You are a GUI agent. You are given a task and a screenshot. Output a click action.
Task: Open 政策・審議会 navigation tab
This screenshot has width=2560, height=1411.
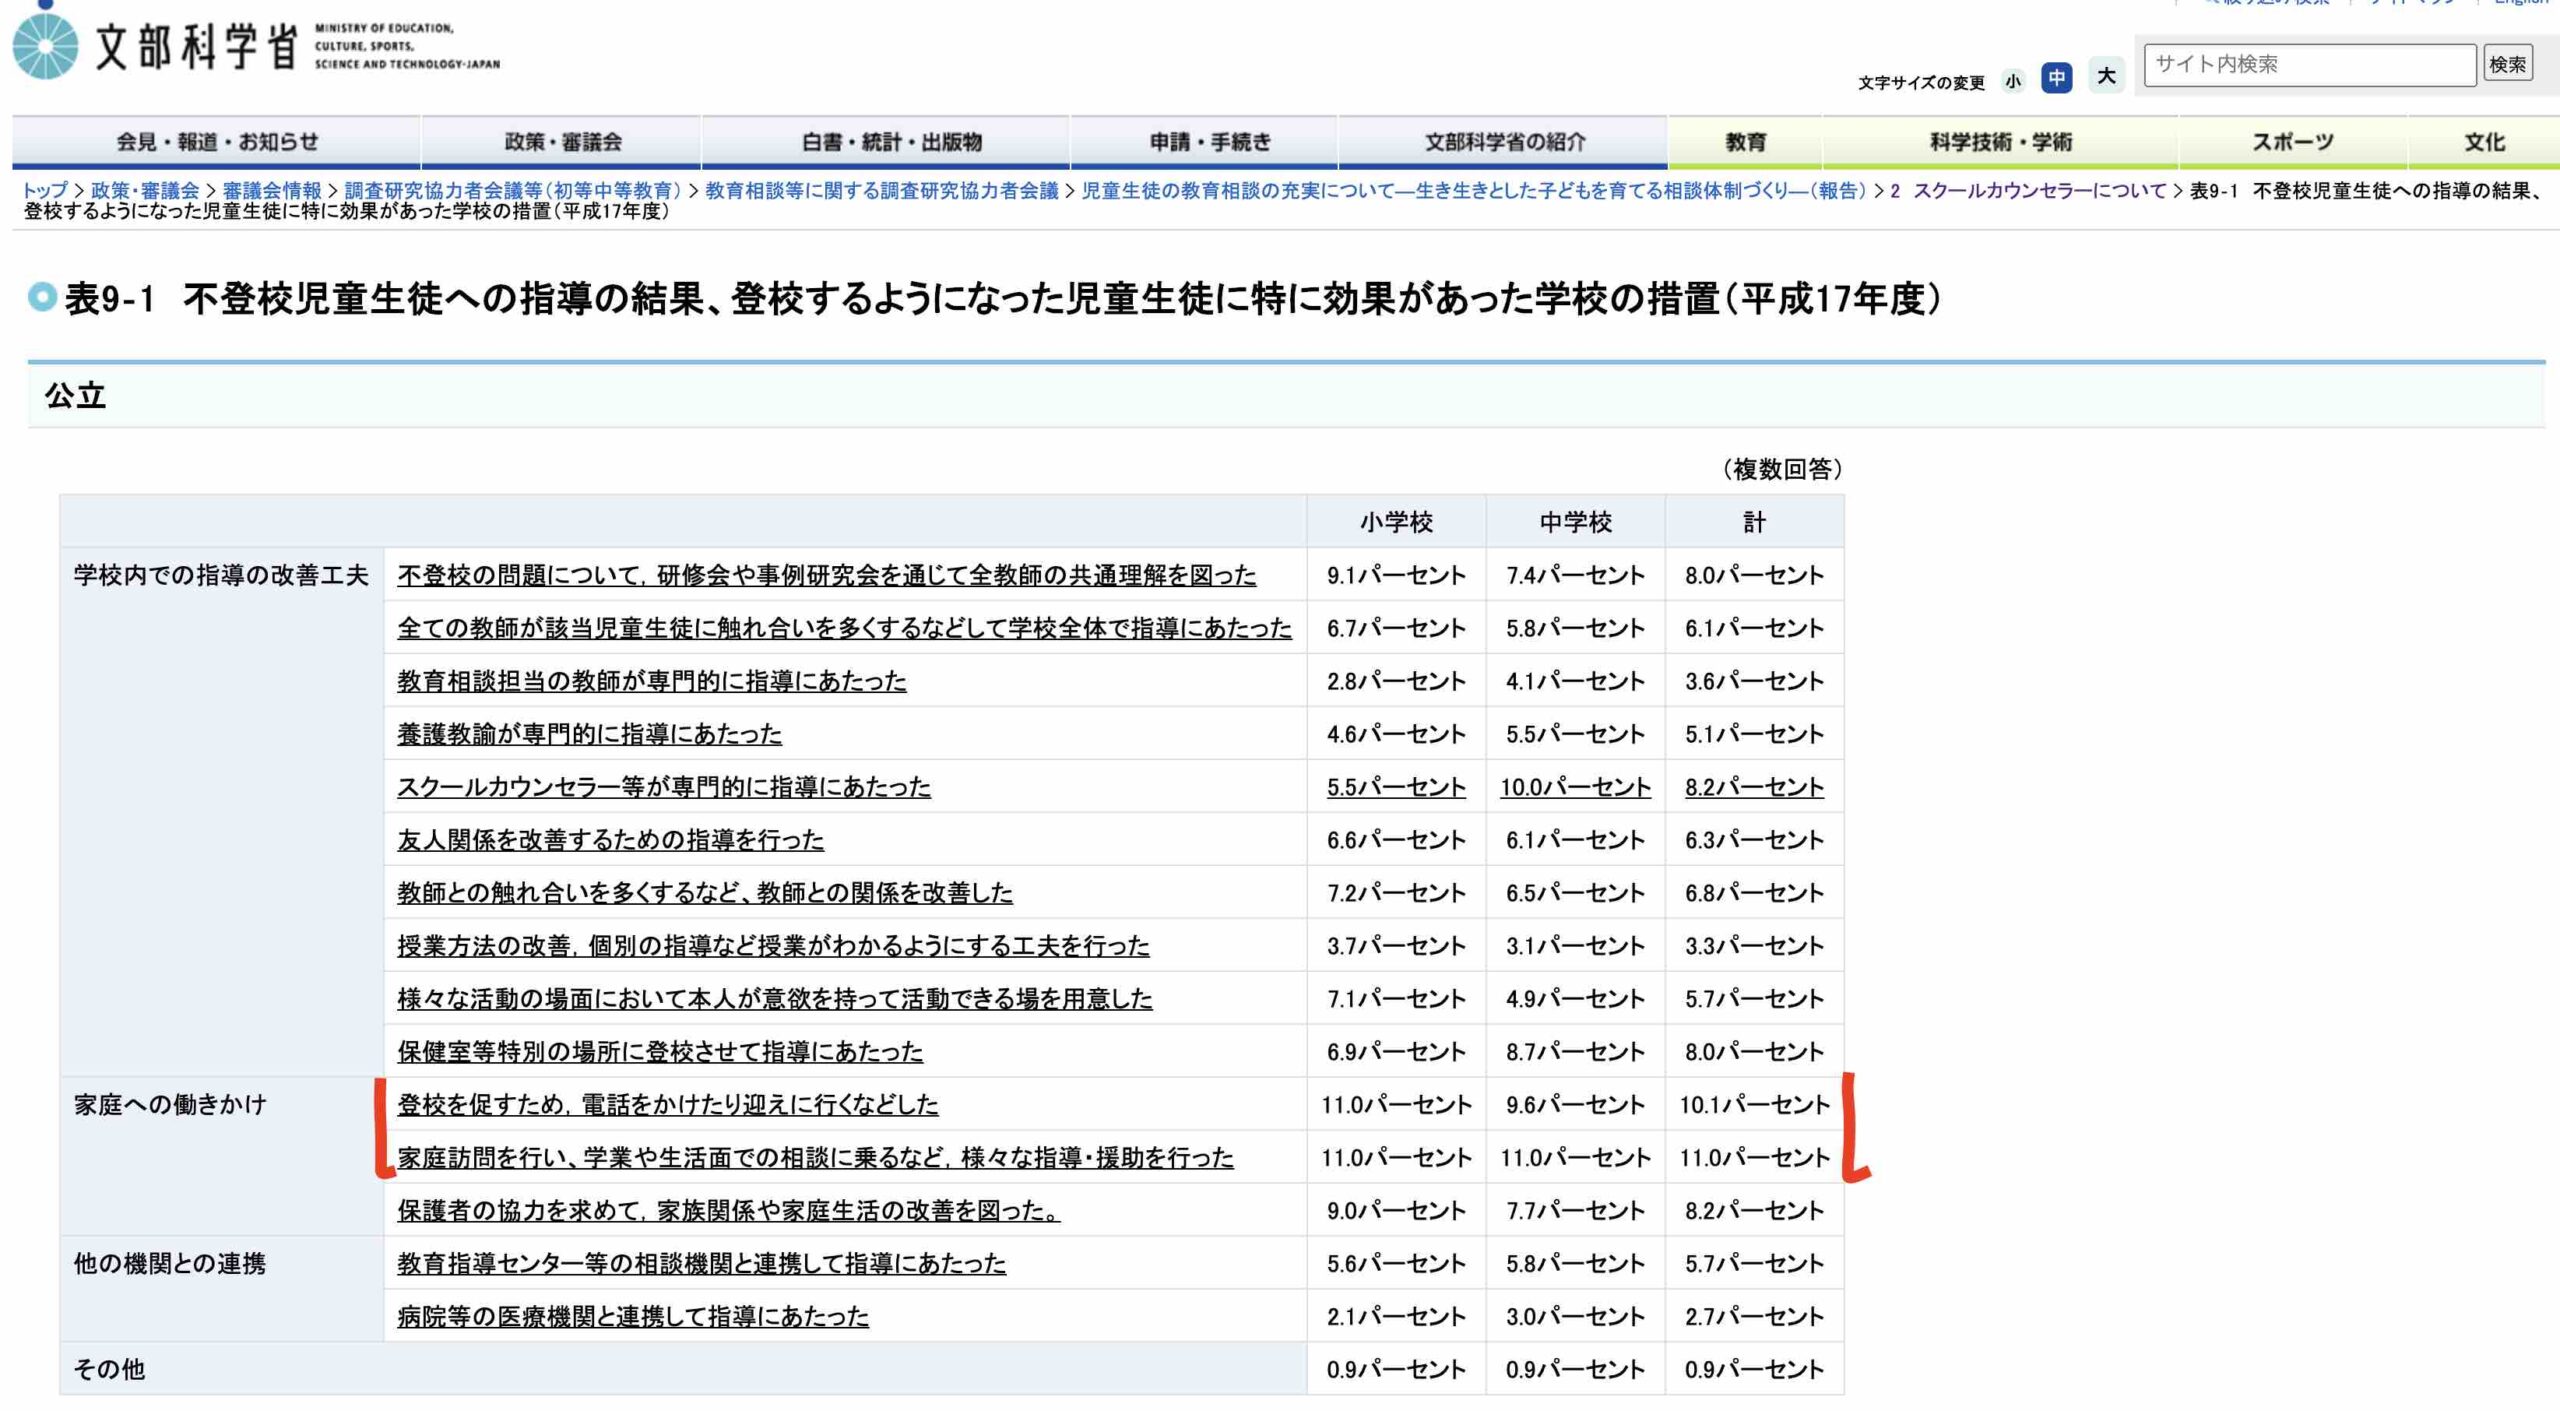[562, 142]
